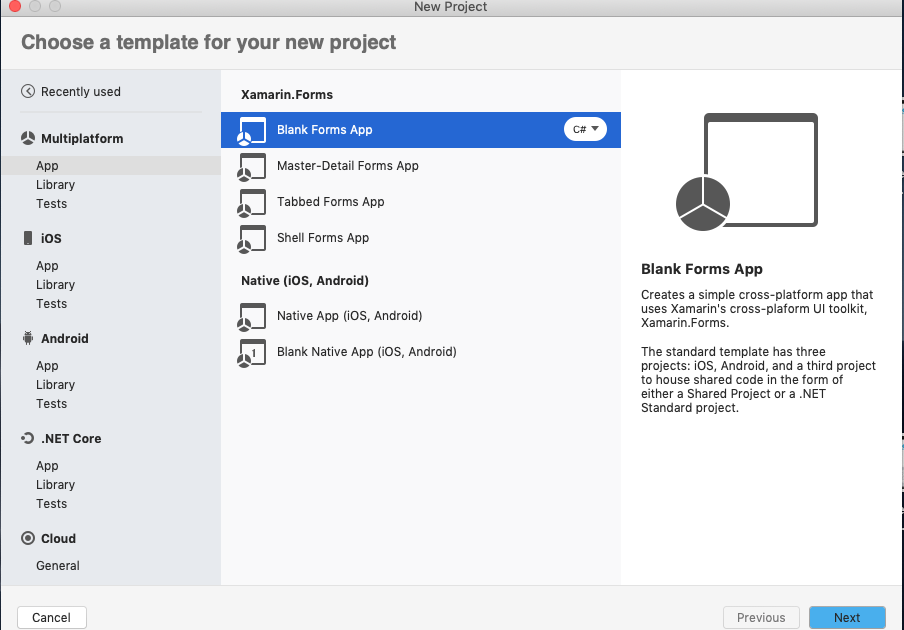Viewport: 904px width, 630px height.
Task: Click the Recently used clock icon
Action: click(x=30, y=91)
